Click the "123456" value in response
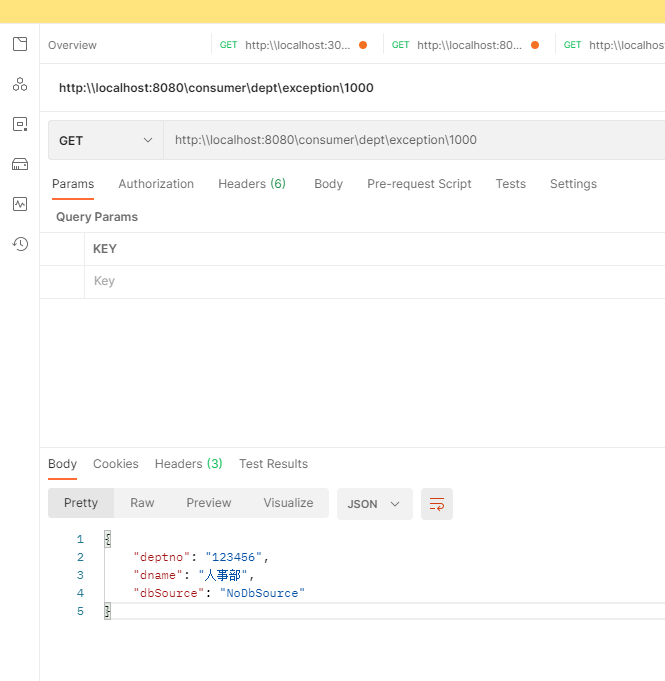 (x=234, y=557)
